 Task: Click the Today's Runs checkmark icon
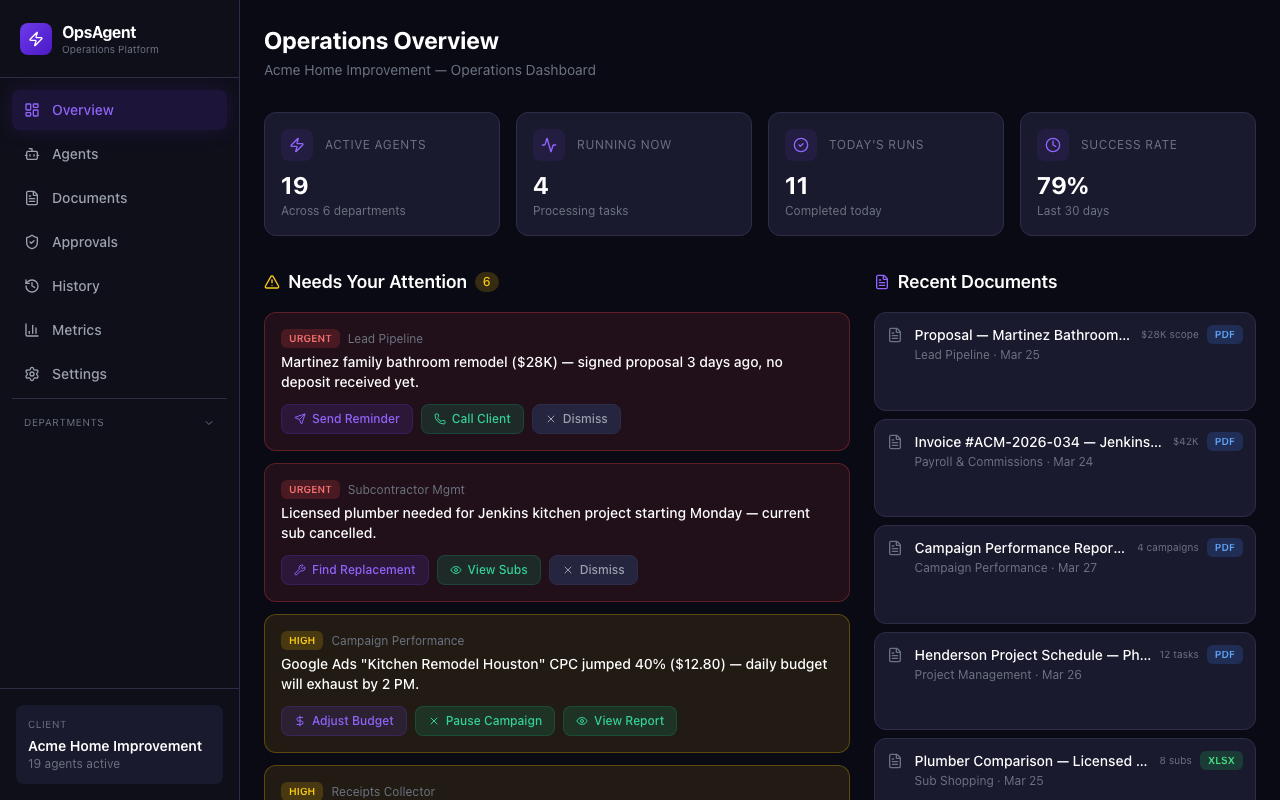pos(801,145)
